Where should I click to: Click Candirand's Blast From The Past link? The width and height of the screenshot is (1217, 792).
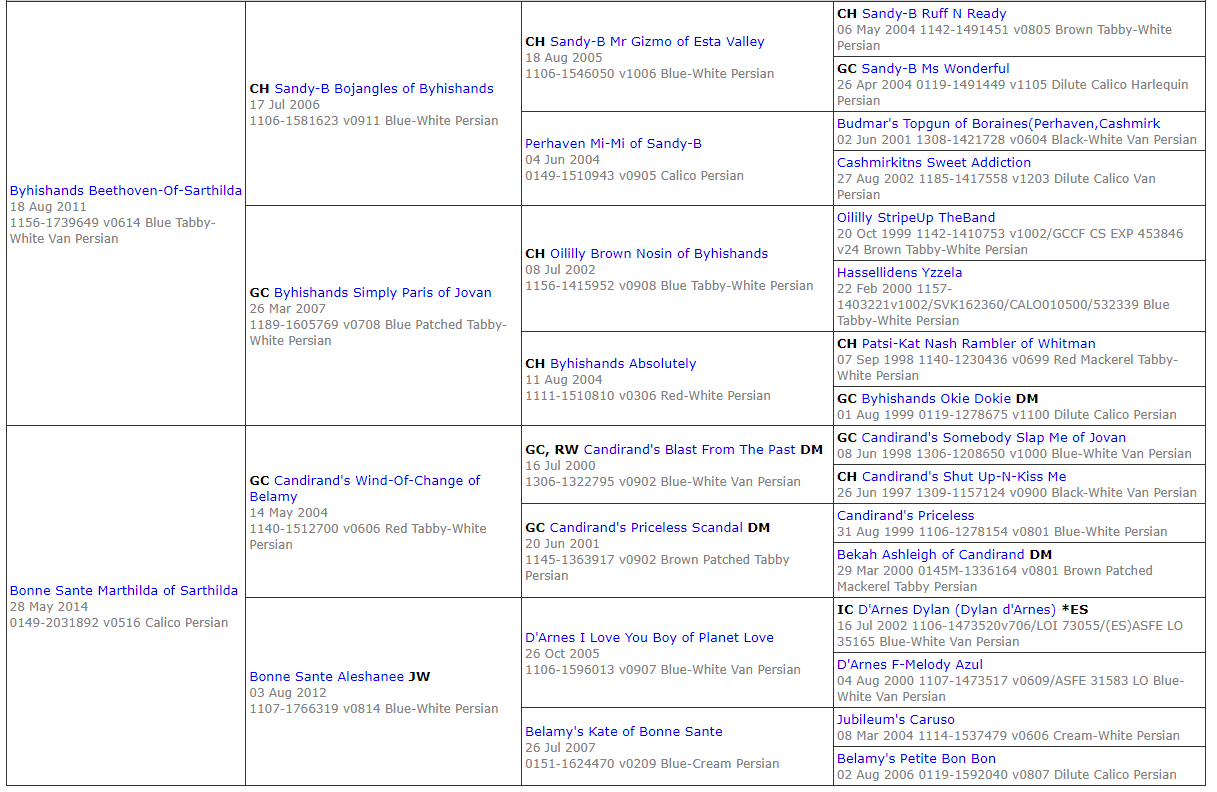coord(689,450)
